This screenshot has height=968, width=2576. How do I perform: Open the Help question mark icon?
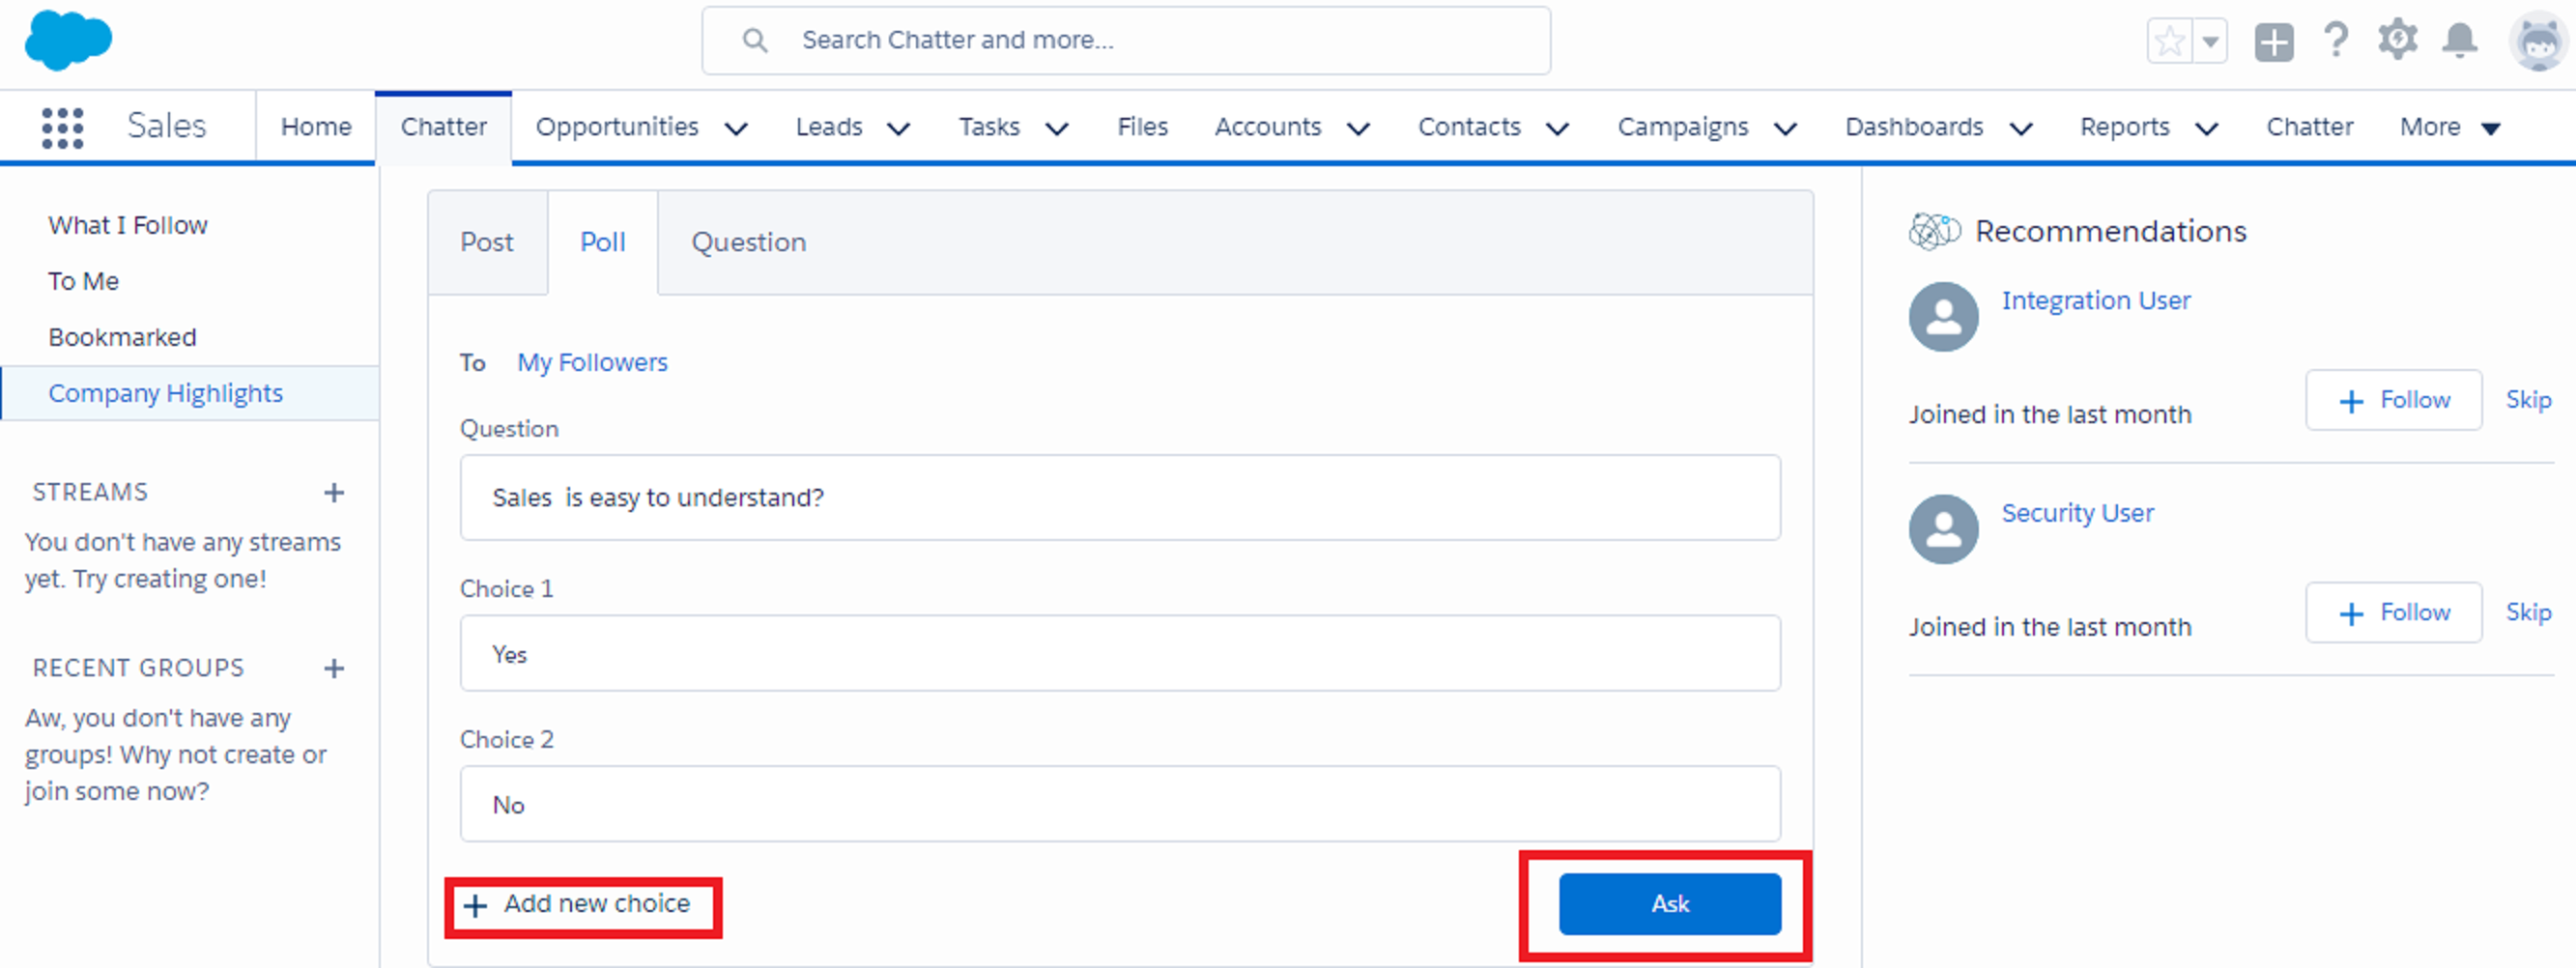[2336, 40]
